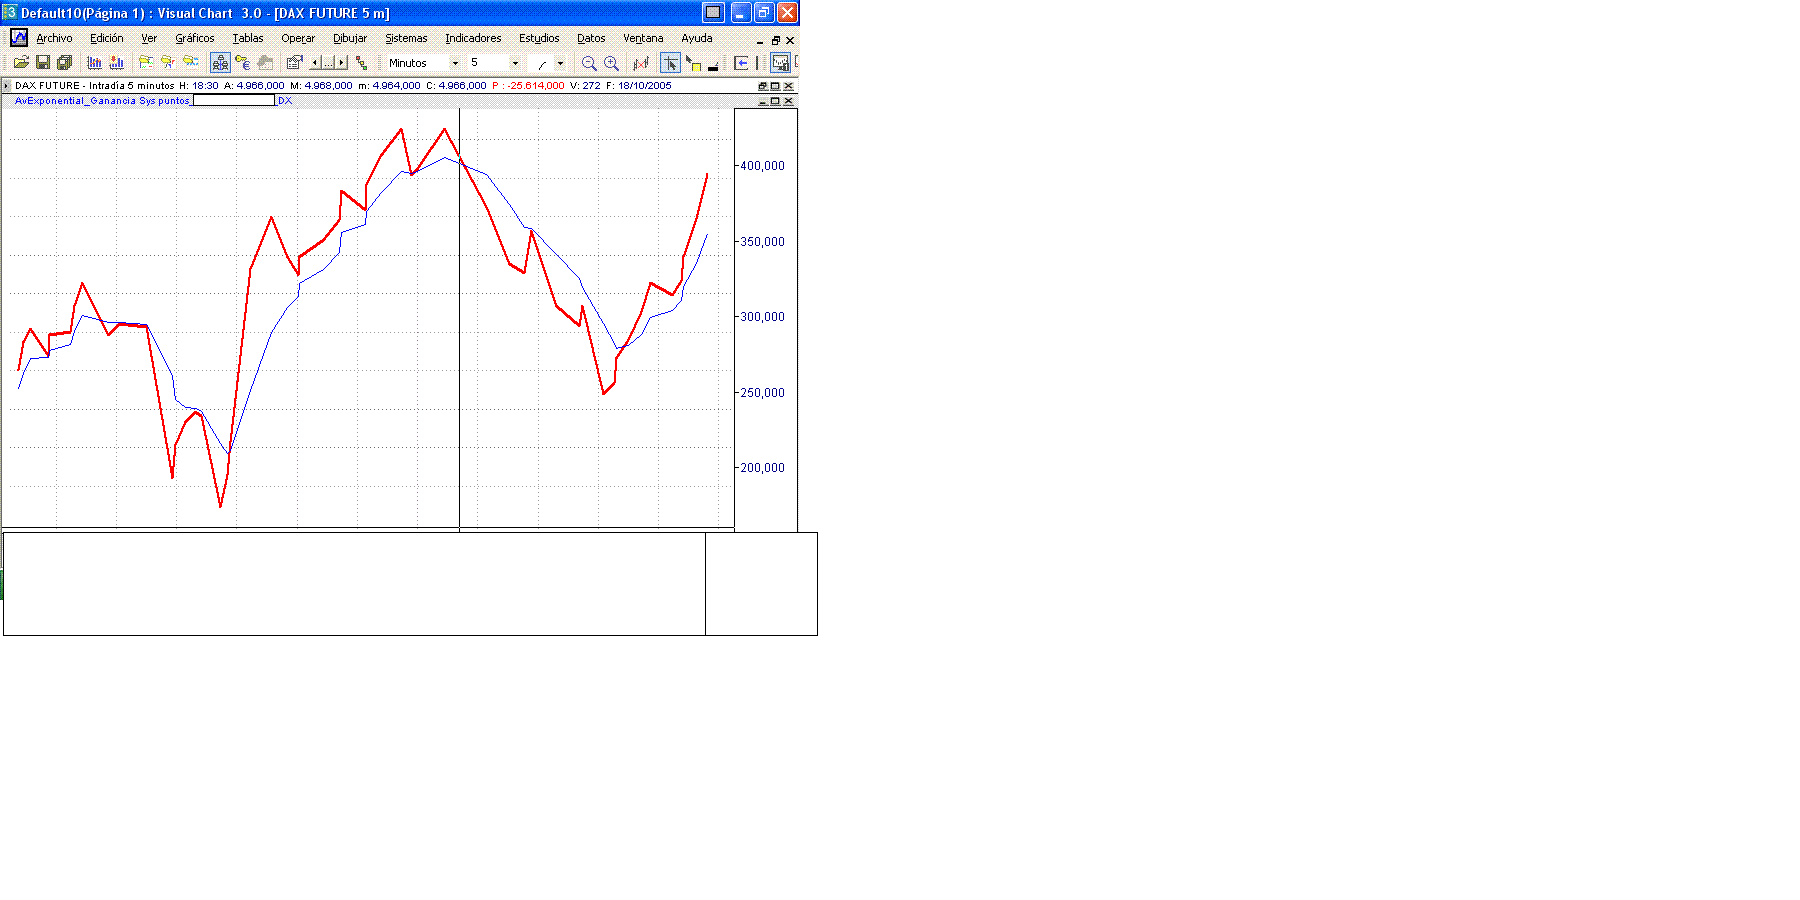Open file with the folder toolbar icon
Image resolution: width=1800 pixels, height=900 pixels.
[x=21, y=62]
